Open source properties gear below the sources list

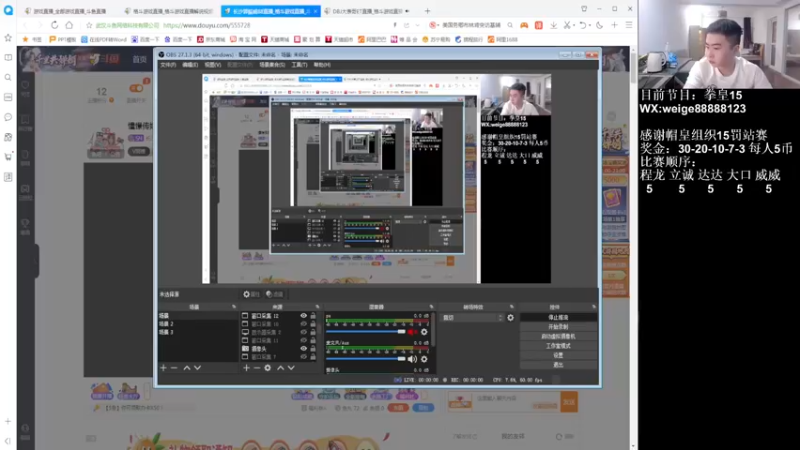[x=267, y=368]
